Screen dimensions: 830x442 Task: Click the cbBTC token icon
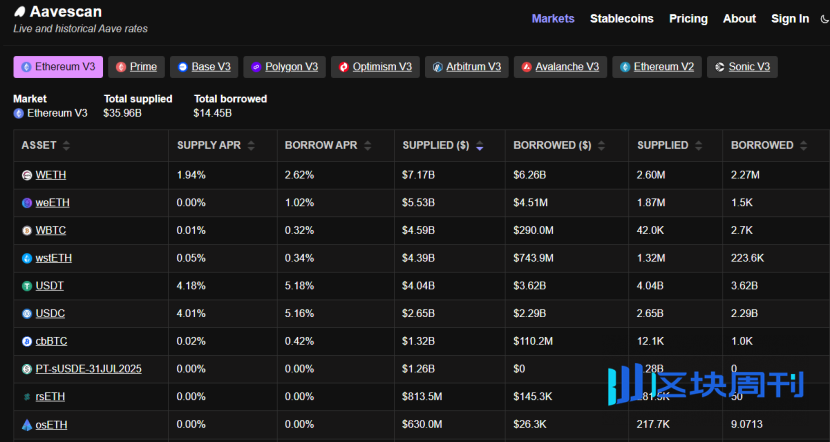coord(27,341)
